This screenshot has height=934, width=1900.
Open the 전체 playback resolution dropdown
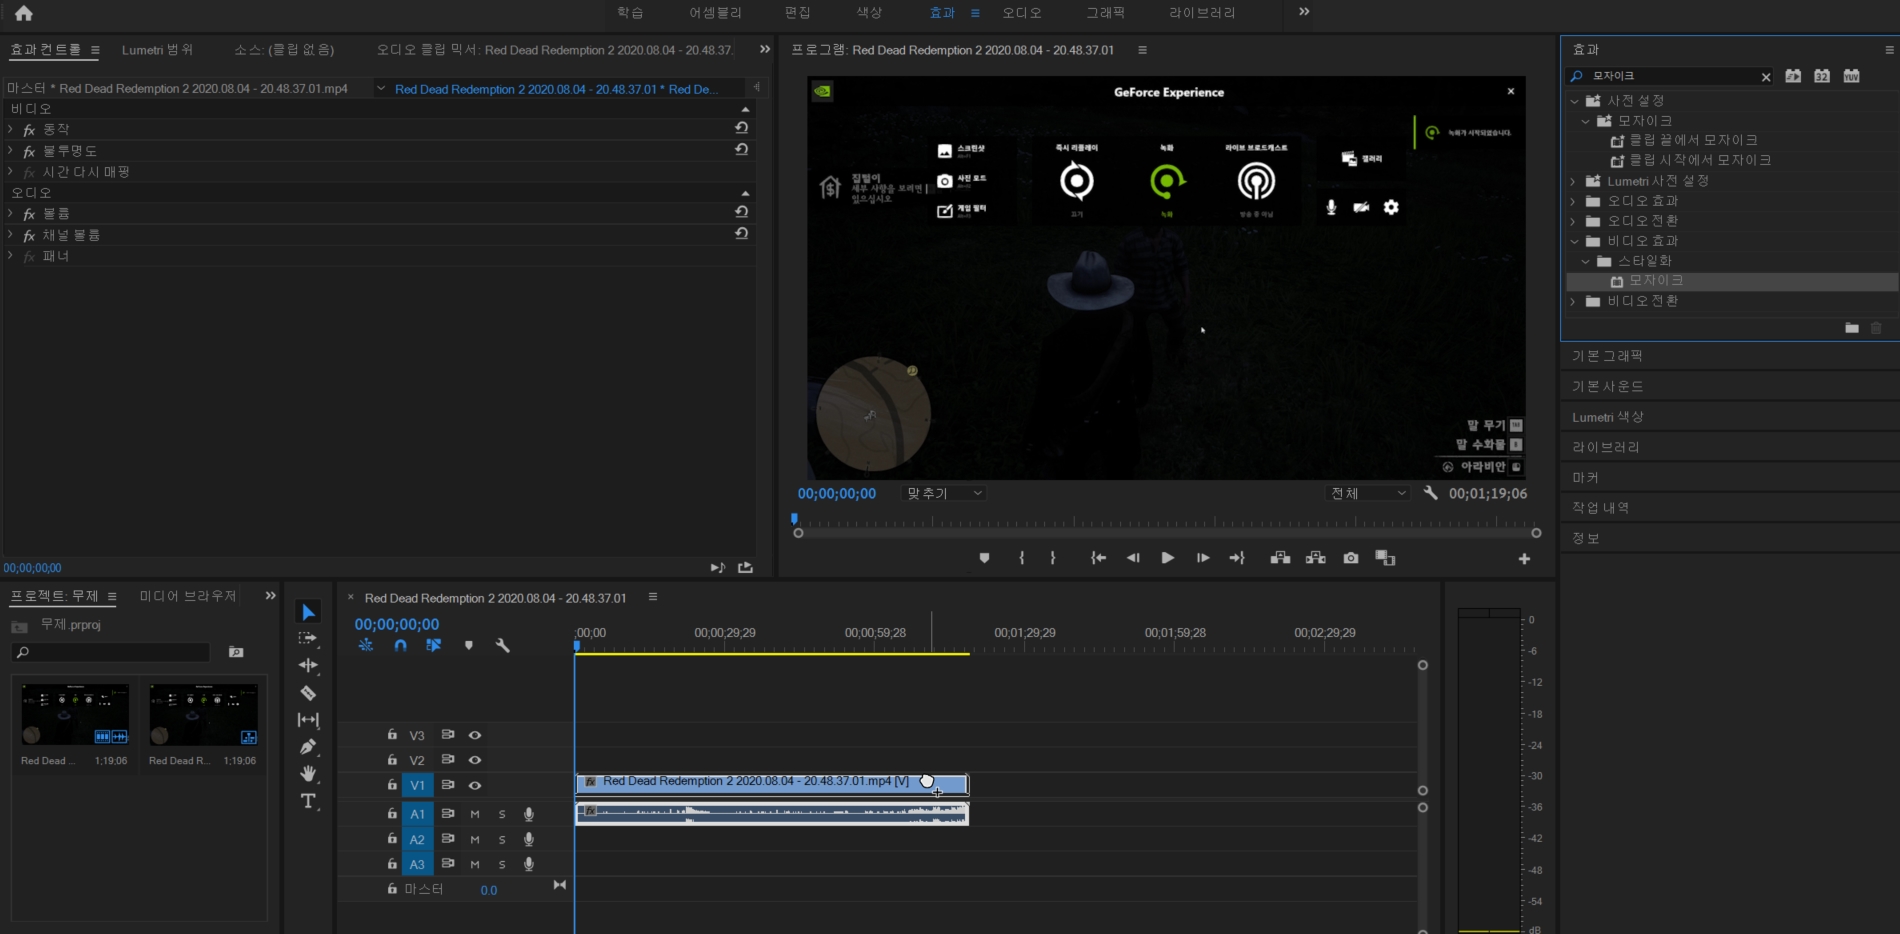tap(1367, 493)
